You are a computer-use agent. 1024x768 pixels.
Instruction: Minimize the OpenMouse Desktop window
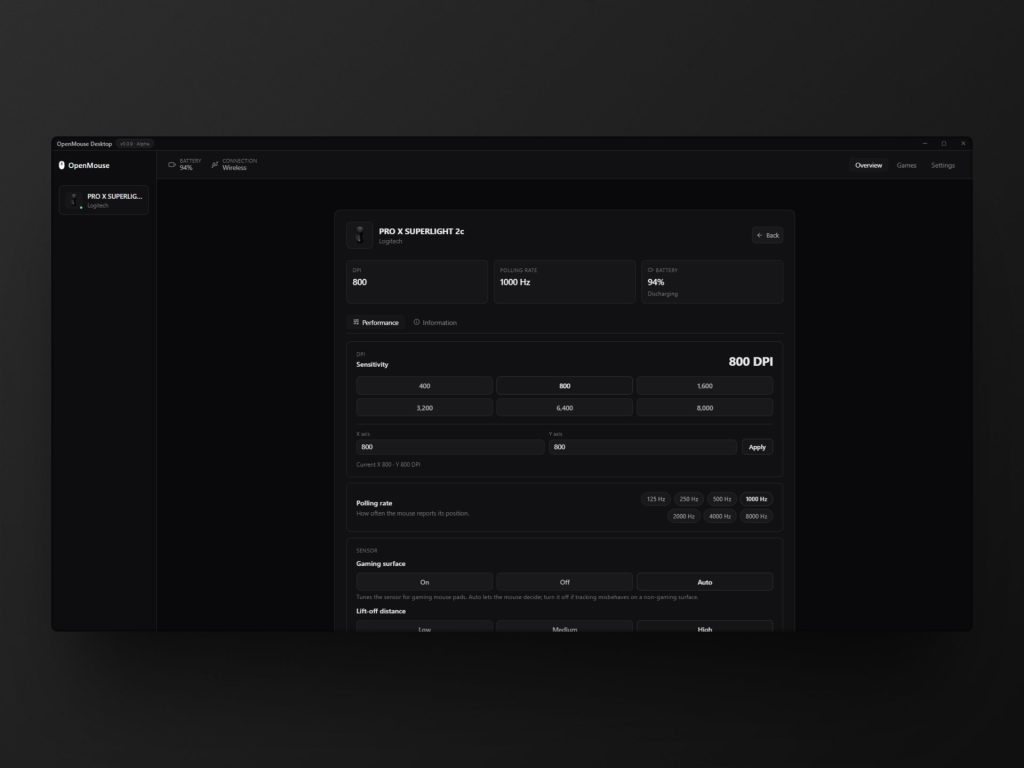click(925, 144)
